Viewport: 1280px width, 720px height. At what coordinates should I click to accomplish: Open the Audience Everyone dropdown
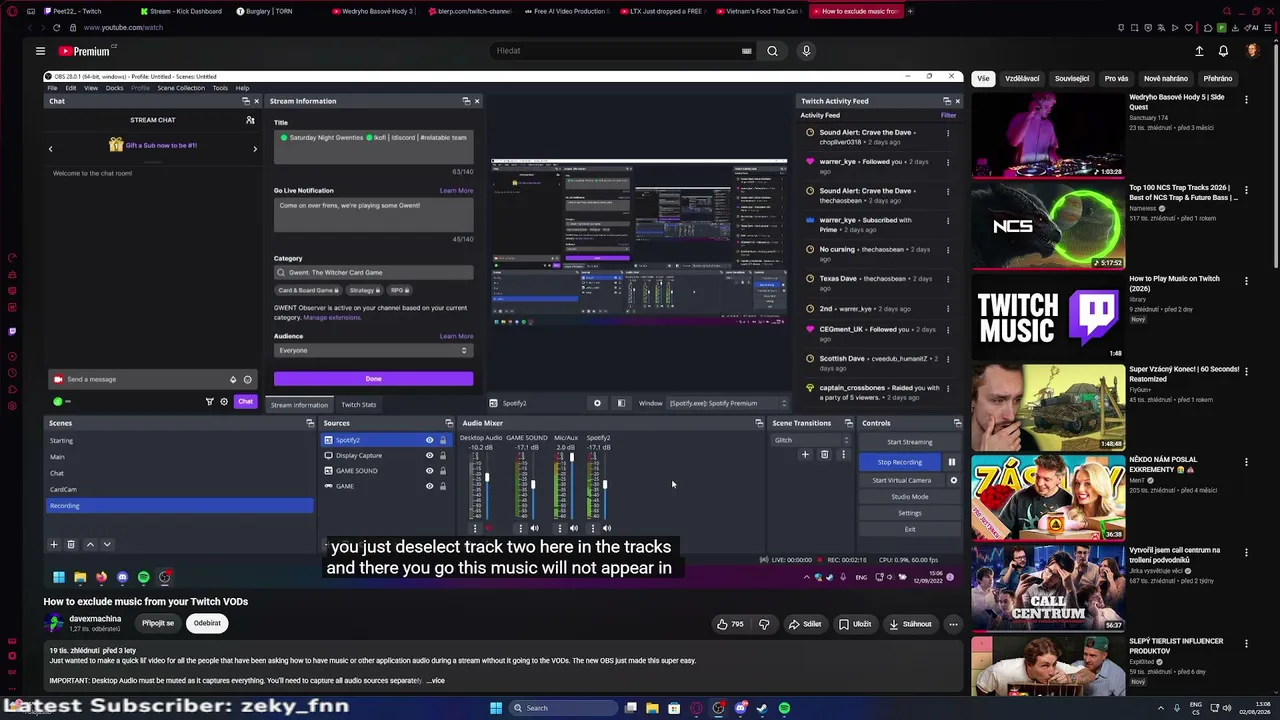click(x=373, y=351)
